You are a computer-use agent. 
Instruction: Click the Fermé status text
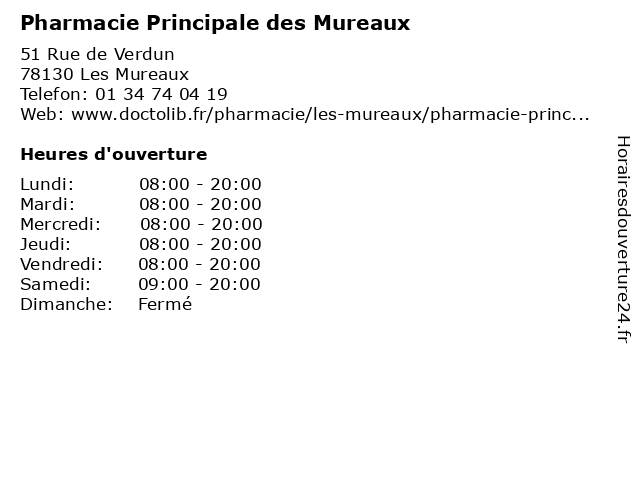(165, 304)
